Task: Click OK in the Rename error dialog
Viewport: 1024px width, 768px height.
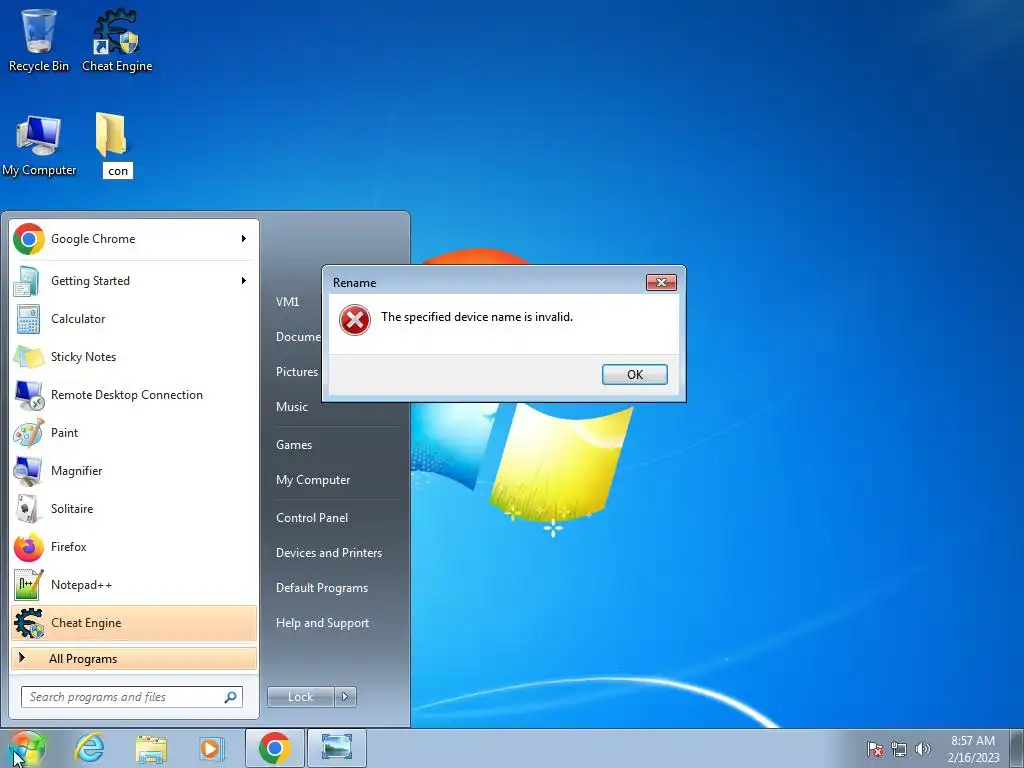Action: pos(635,375)
